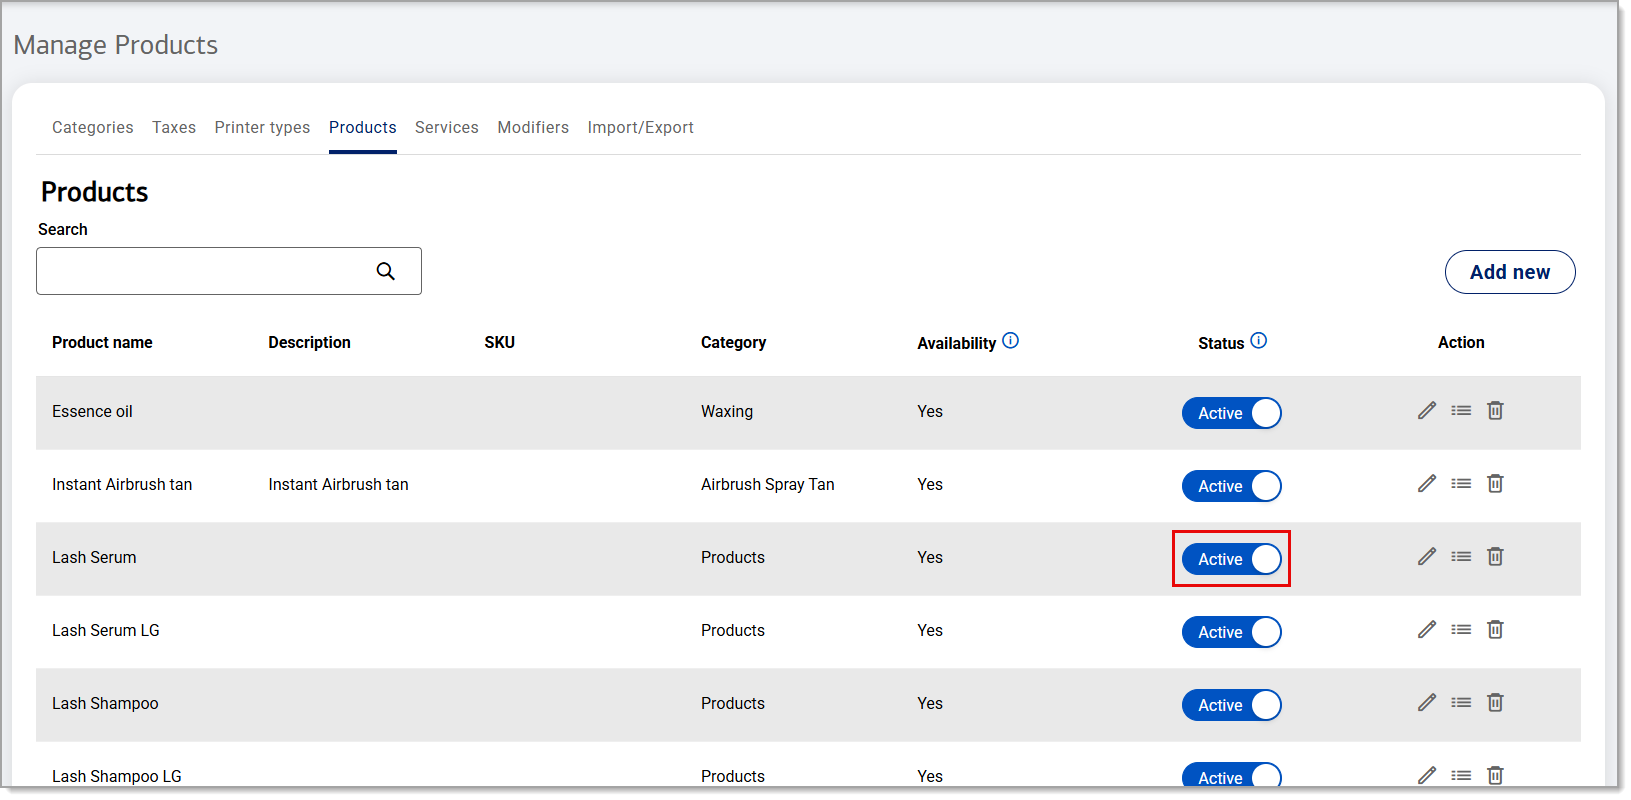Switch off Active for Lash Serum LG

[1232, 632]
